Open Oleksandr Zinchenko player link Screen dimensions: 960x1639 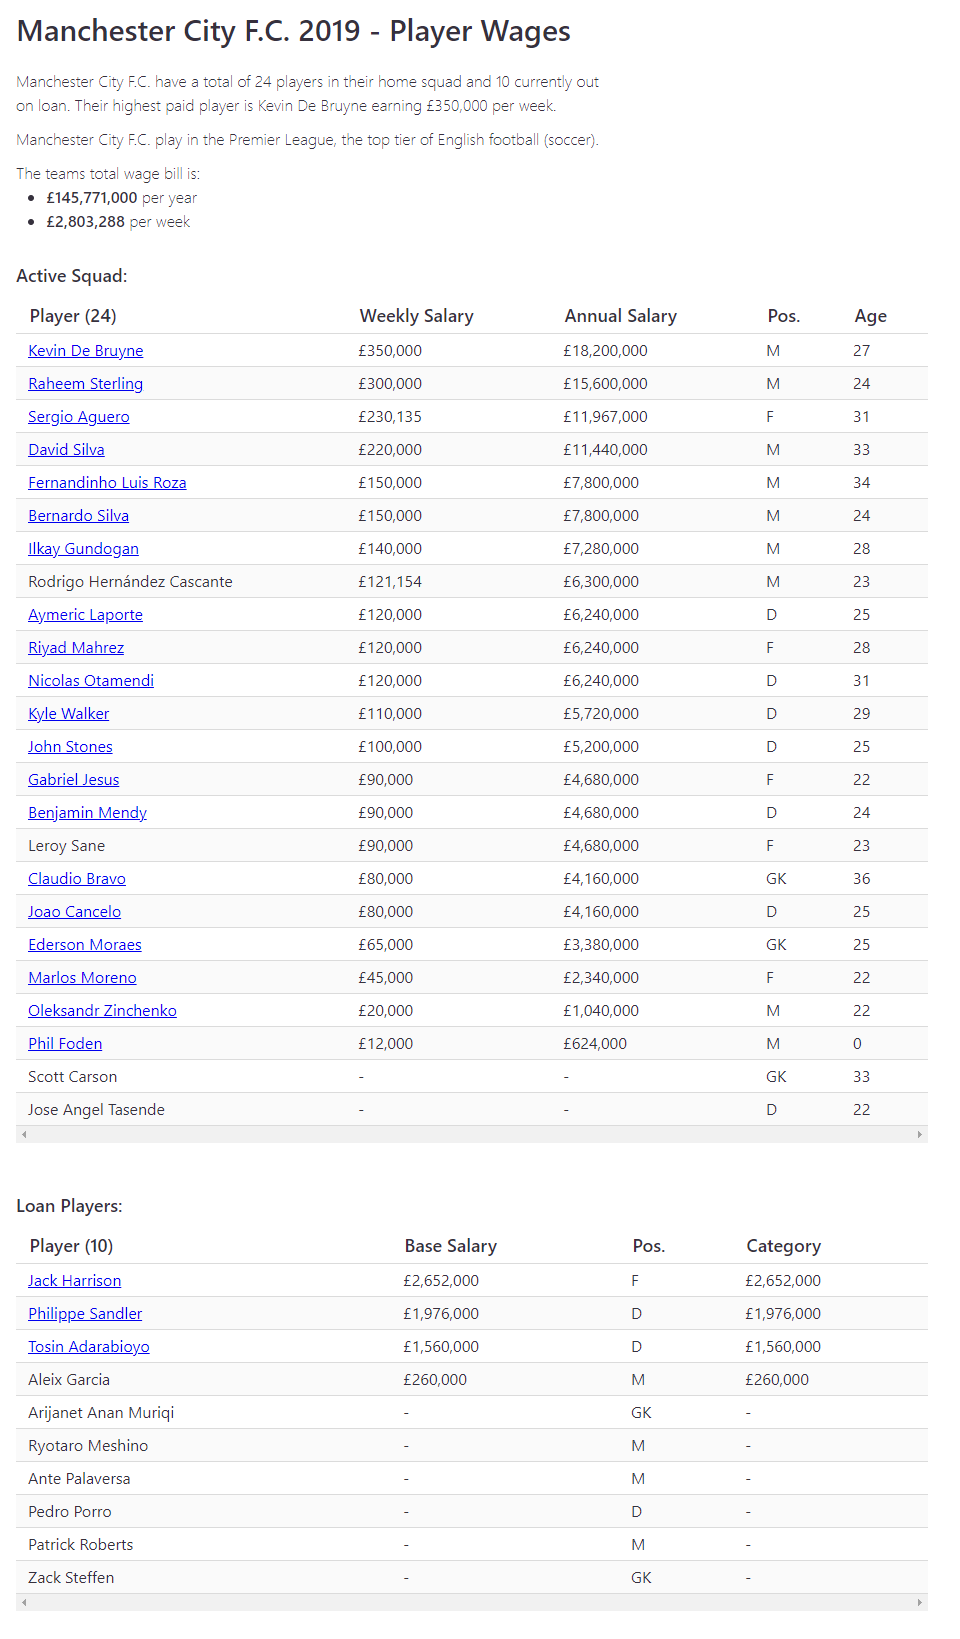pyautogui.click(x=102, y=1011)
